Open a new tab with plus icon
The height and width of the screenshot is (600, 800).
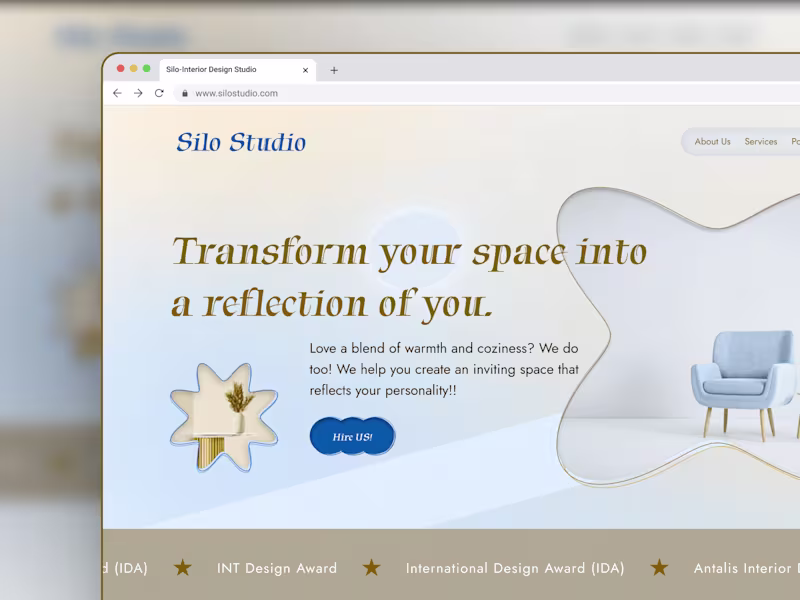[x=334, y=70]
